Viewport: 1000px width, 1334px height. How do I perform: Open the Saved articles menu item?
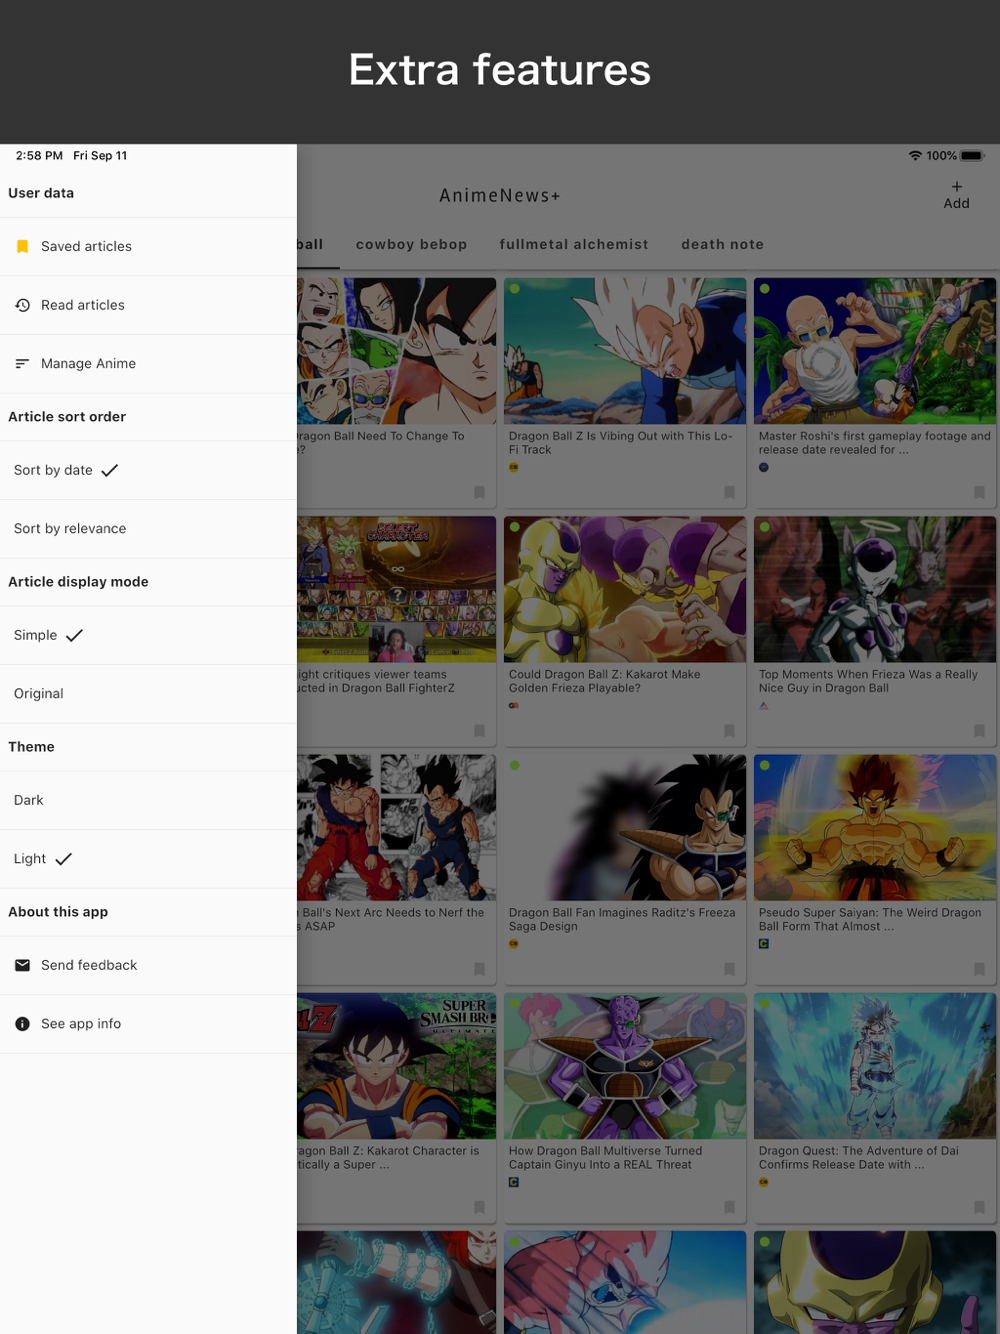(x=148, y=246)
